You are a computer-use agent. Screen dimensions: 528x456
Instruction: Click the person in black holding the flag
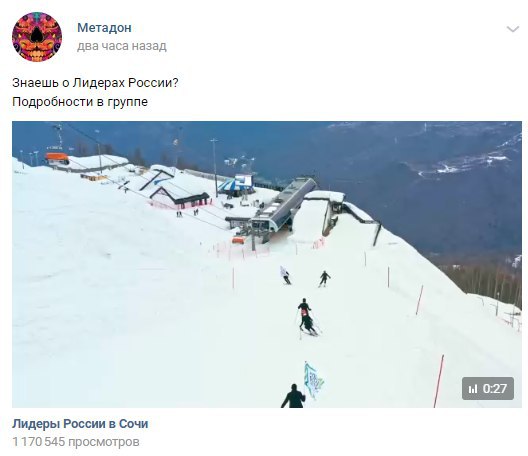[x=294, y=396]
